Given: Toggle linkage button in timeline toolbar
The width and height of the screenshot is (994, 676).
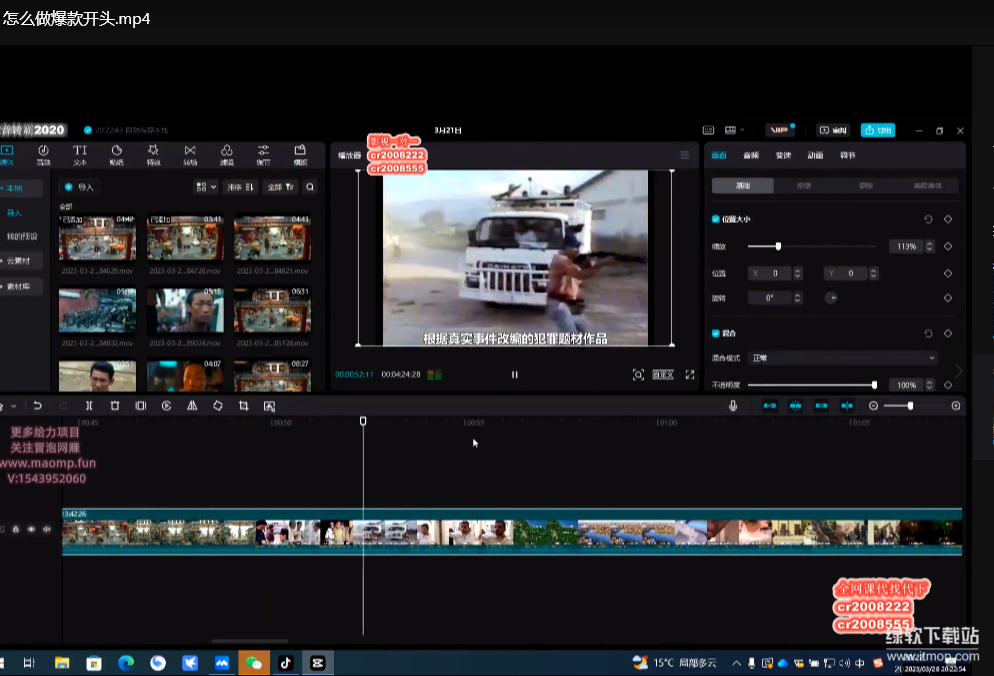Looking at the screenshot, I should pyautogui.click(x=821, y=406).
